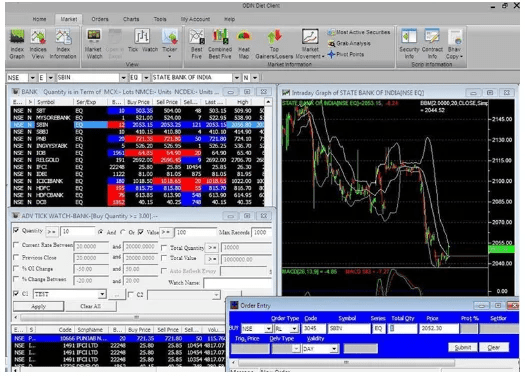525x376 pixels.
Task: Open Contract Info icon
Action: click(x=432, y=44)
